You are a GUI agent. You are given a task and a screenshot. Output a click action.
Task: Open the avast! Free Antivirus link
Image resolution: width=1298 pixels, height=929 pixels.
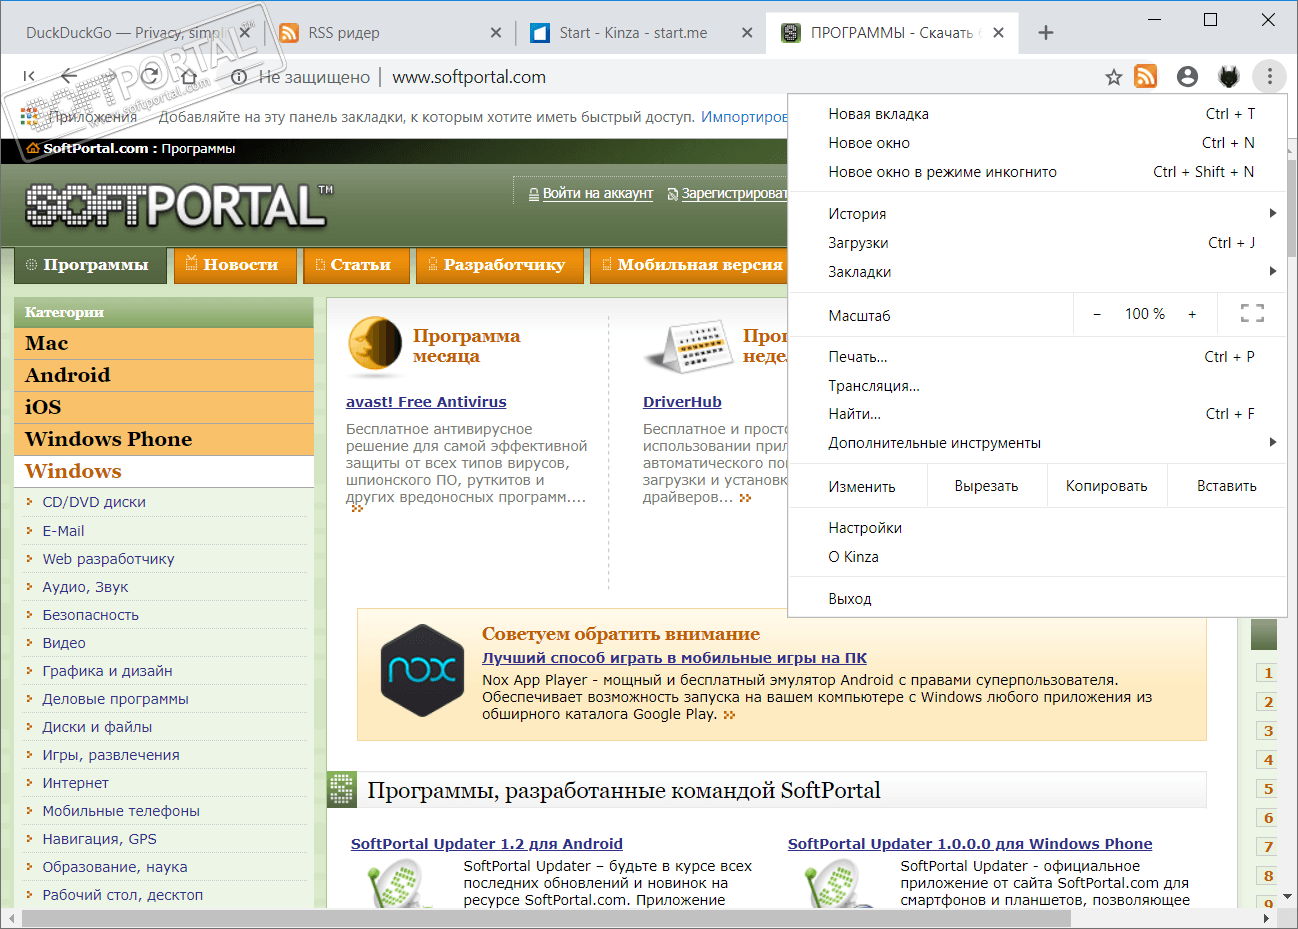tap(426, 402)
